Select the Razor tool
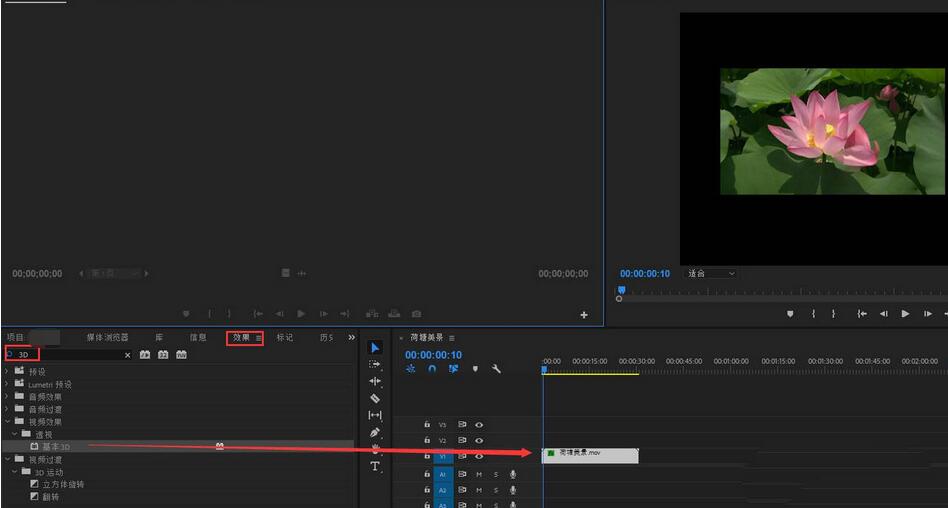This screenshot has height=508, width=948. point(375,399)
